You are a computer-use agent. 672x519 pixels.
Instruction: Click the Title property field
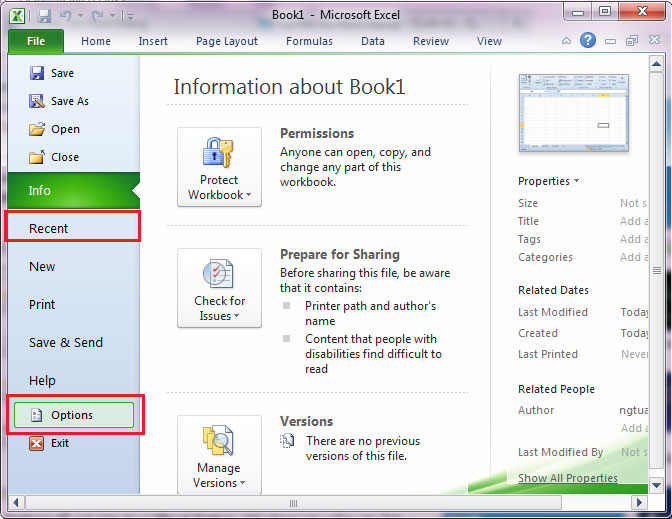(x=633, y=221)
